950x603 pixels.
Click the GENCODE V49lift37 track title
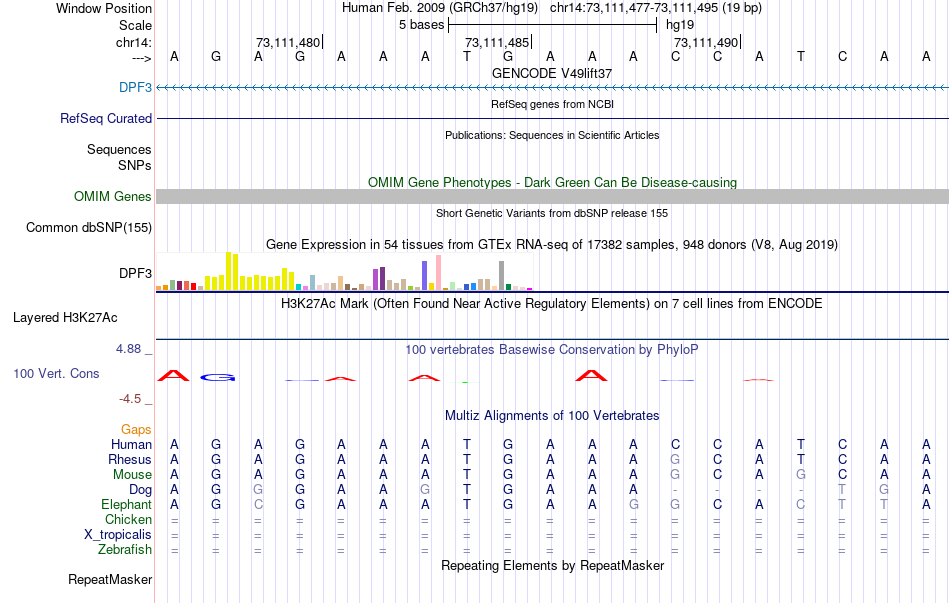tap(551, 73)
